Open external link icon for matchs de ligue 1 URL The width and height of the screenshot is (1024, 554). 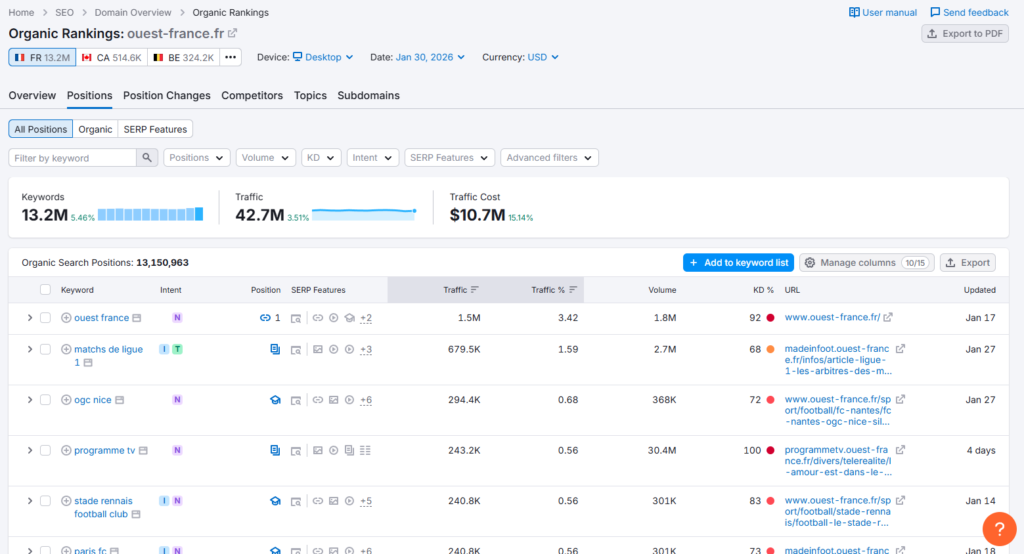click(x=900, y=349)
